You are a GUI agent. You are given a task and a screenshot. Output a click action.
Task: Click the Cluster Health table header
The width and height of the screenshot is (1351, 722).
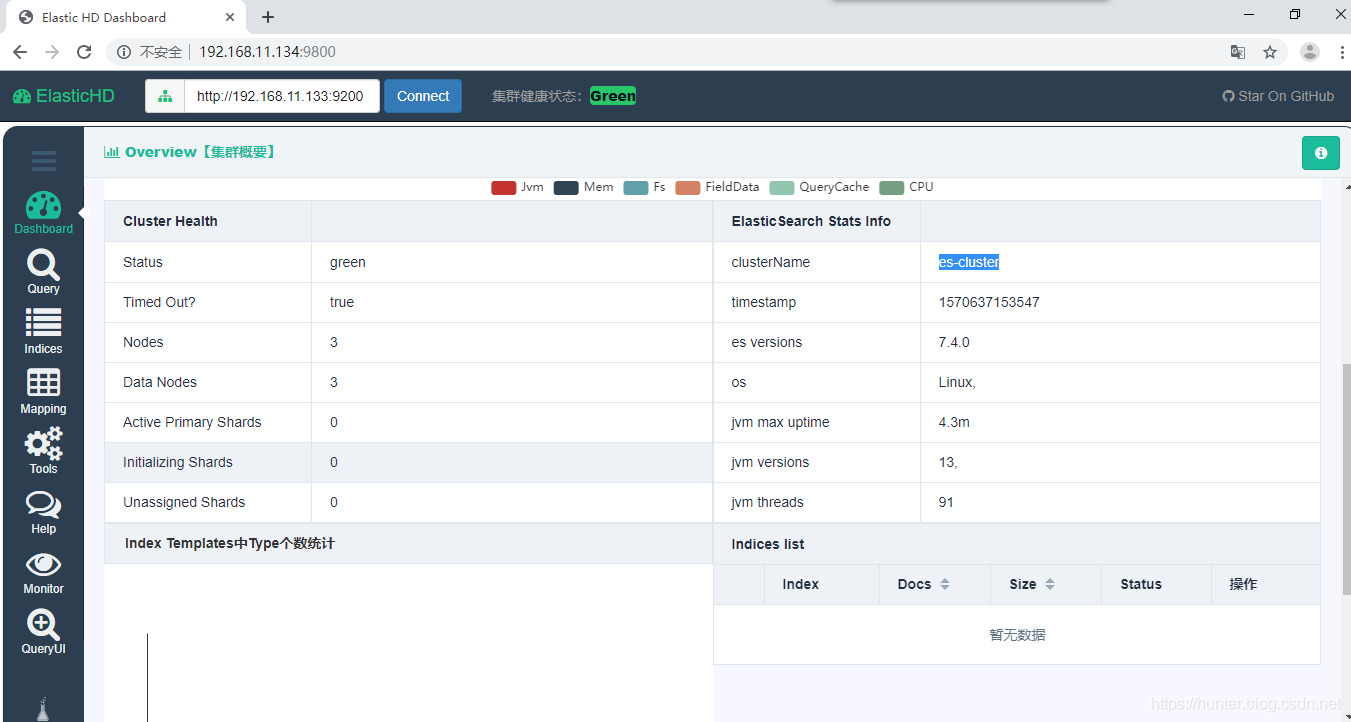[170, 221]
